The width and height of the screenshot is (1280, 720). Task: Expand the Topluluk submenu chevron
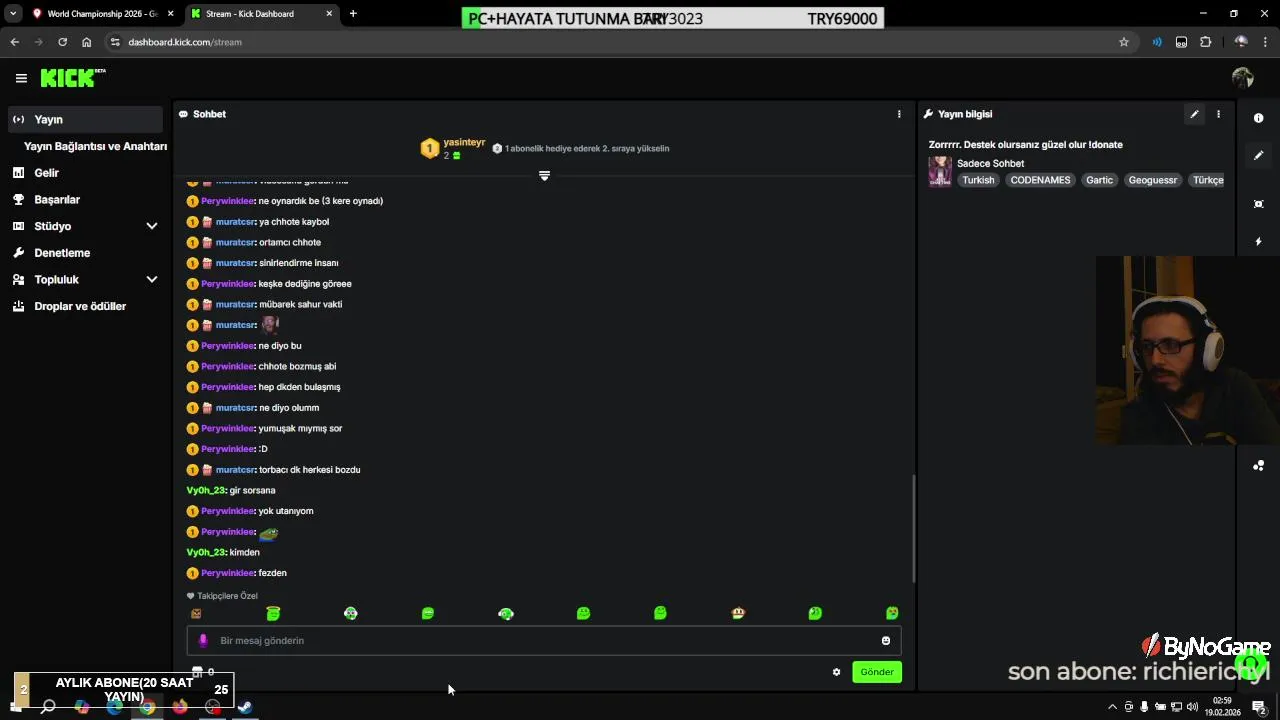(x=152, y=280)
